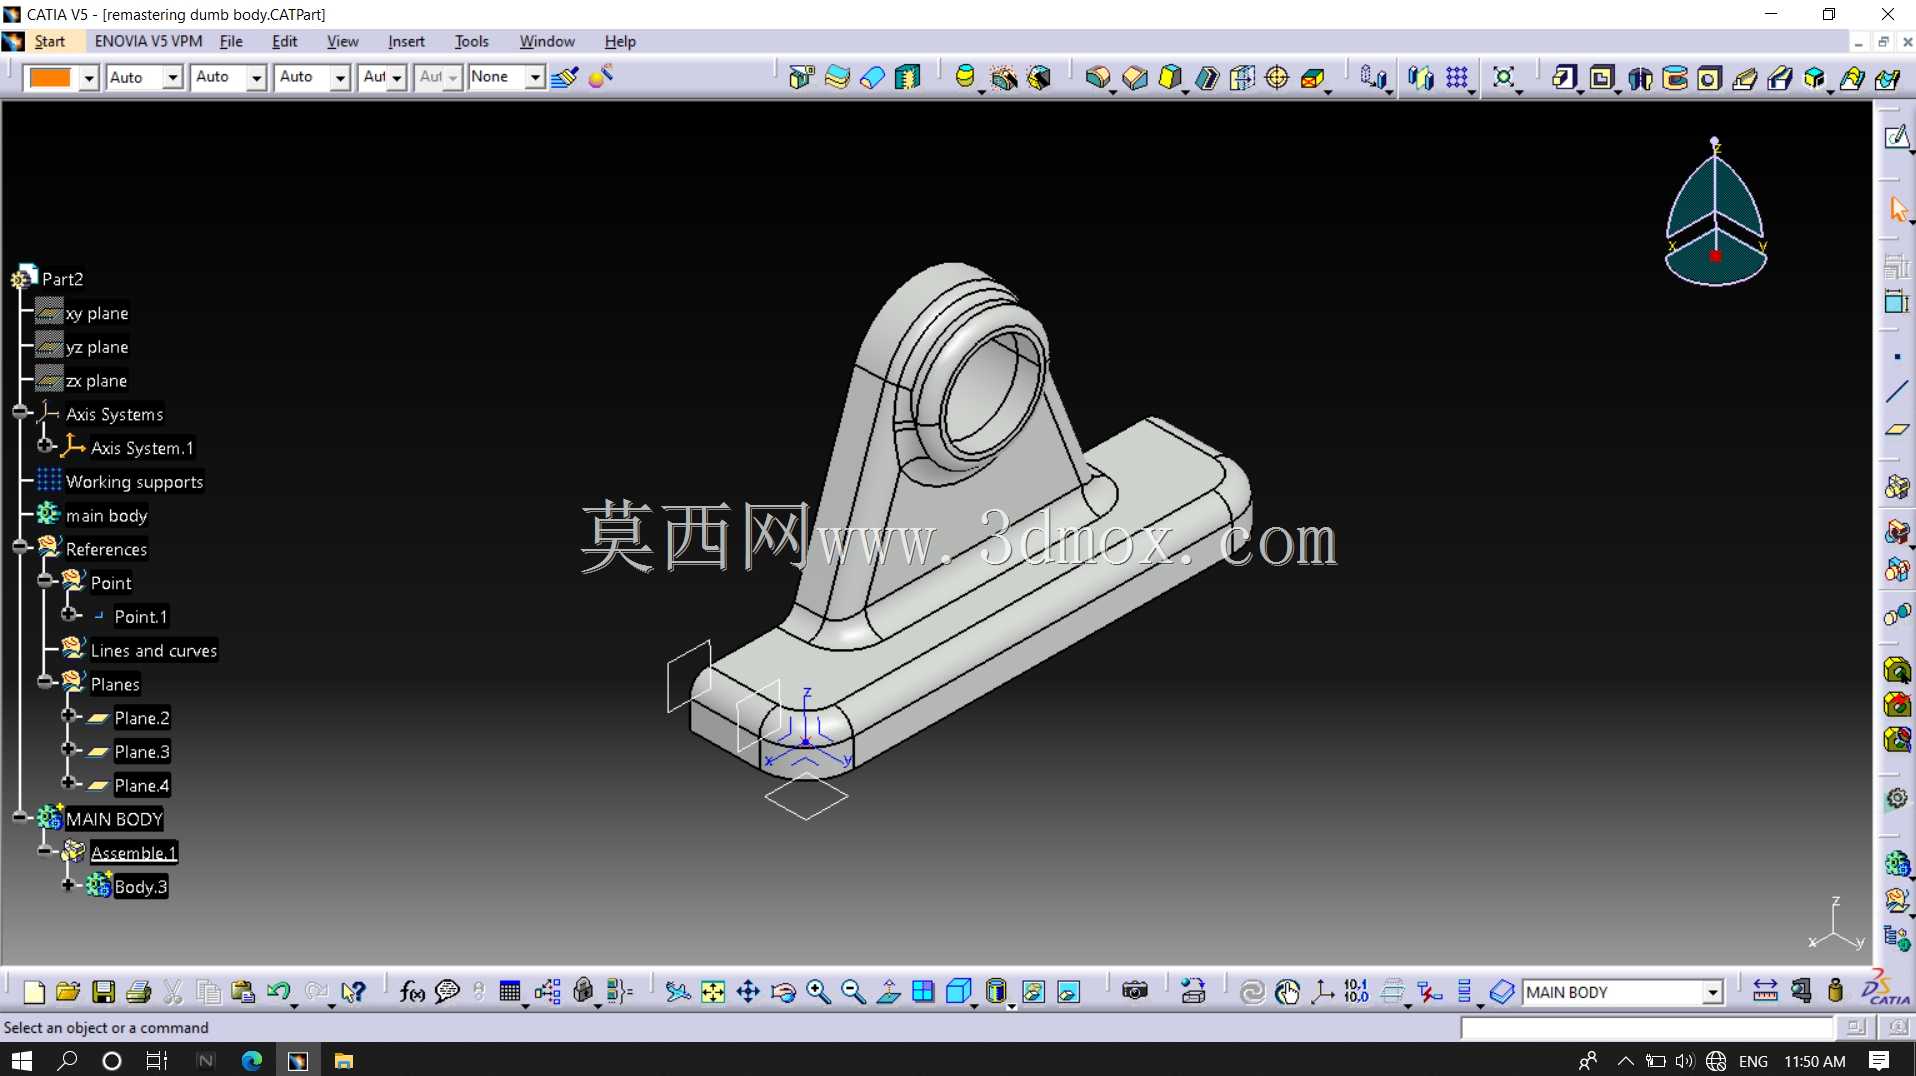The width and height of the screenshot is (1916, 1076).
Task: Select the Rotate view tool
Action: click(x=783, y=991)
